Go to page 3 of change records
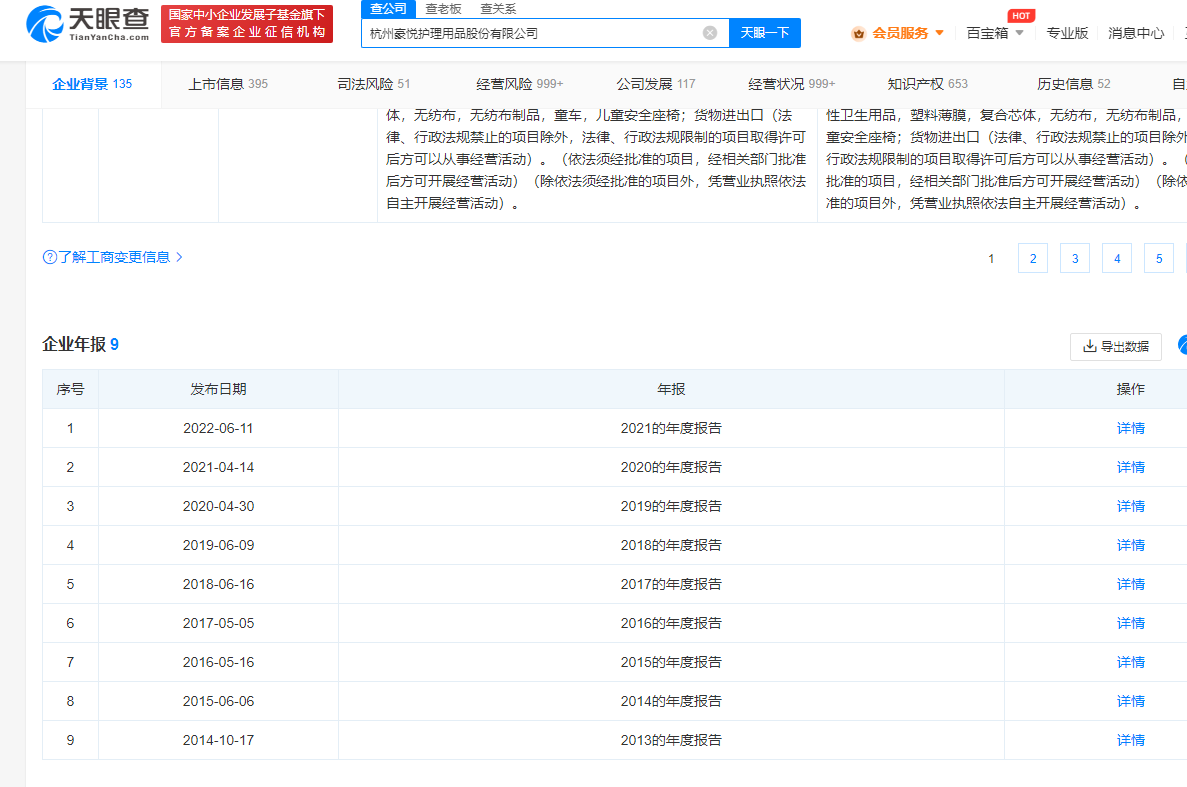Image resolution: width=1187 pixels, height=787 pixels. (1074, 258)
